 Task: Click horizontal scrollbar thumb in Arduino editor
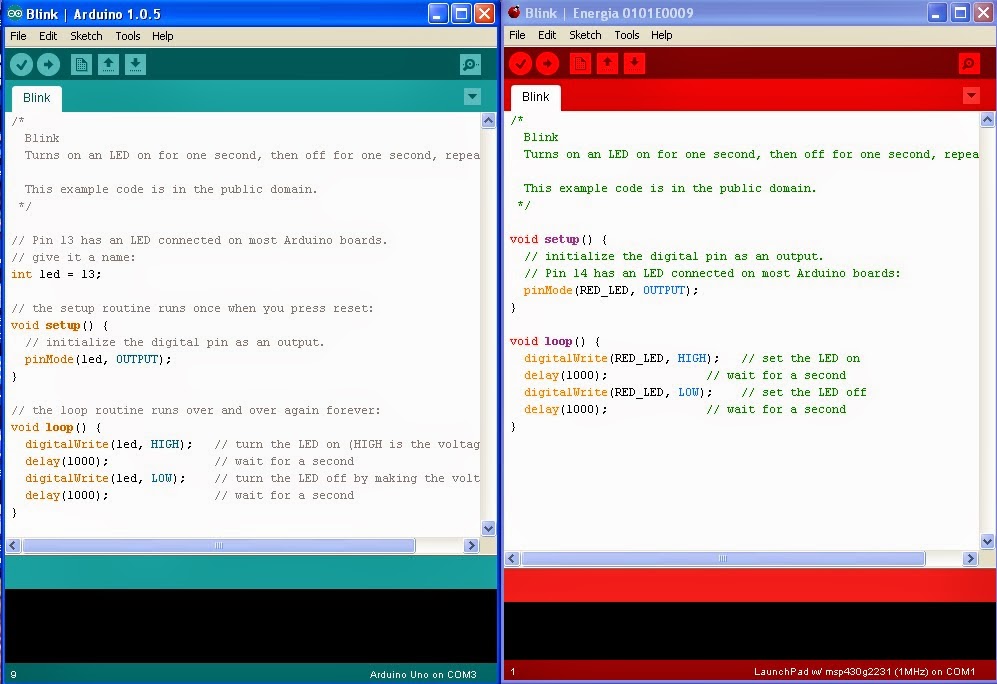[219, 545]
